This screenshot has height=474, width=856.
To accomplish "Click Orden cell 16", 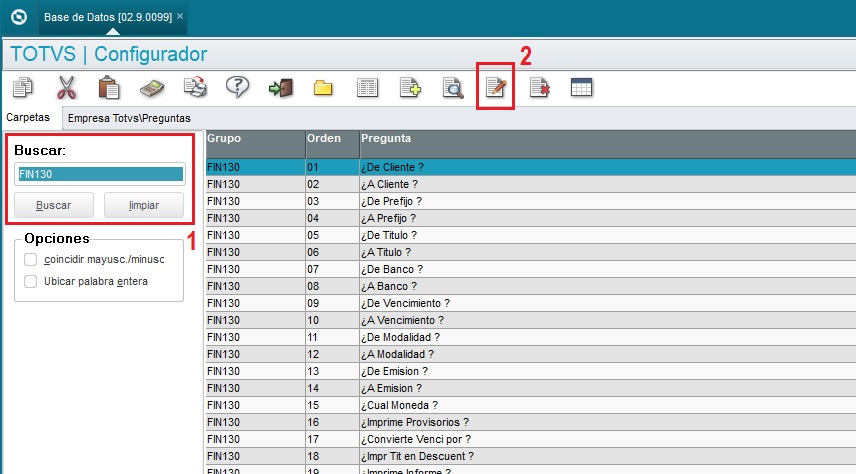I will pyautogui.click(x=332, y=422).
